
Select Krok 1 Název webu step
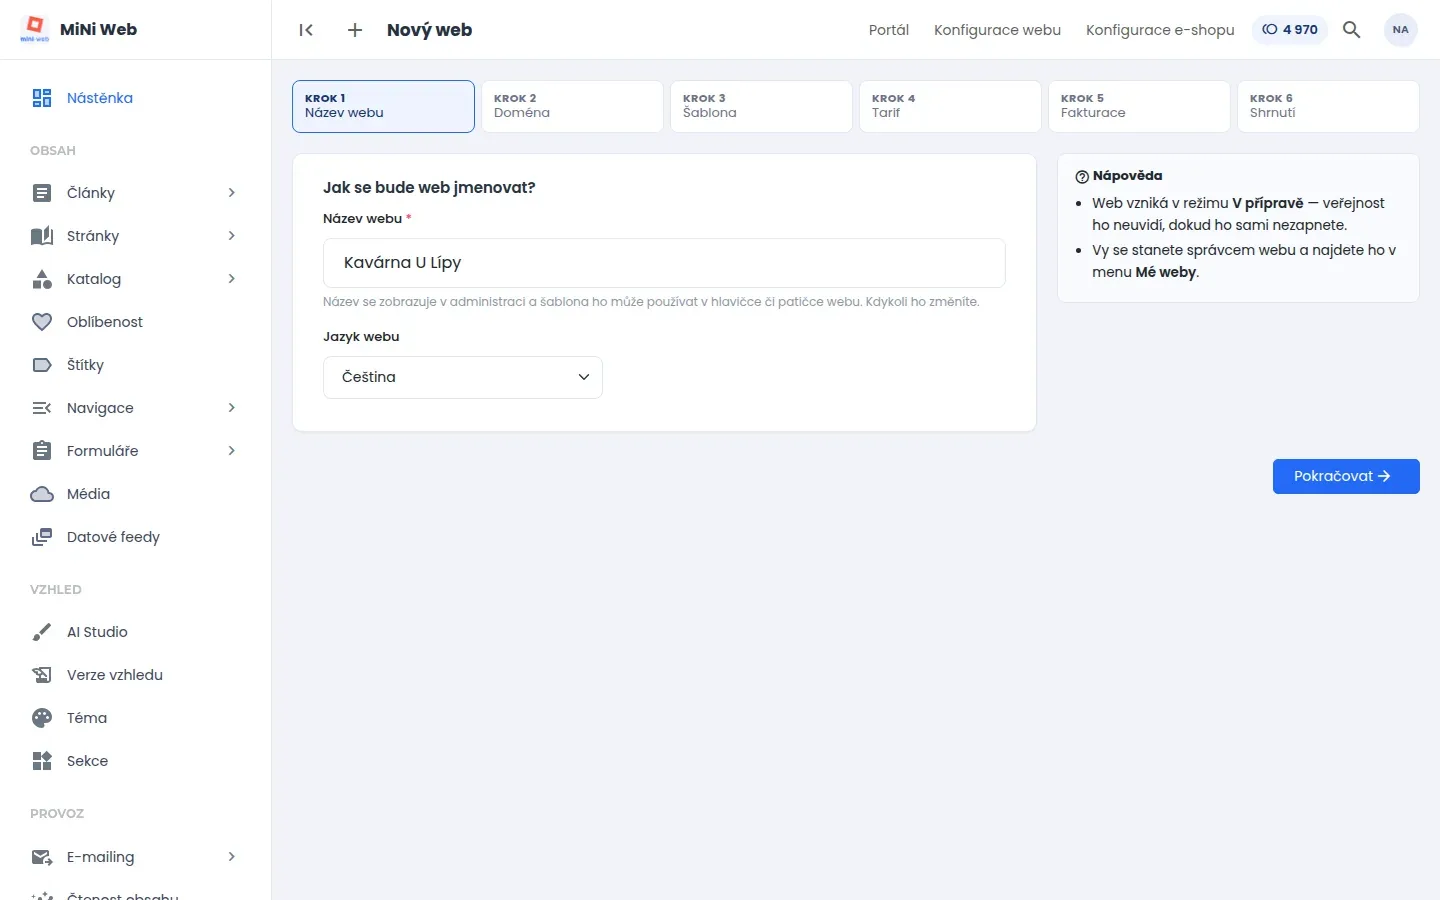383,106
